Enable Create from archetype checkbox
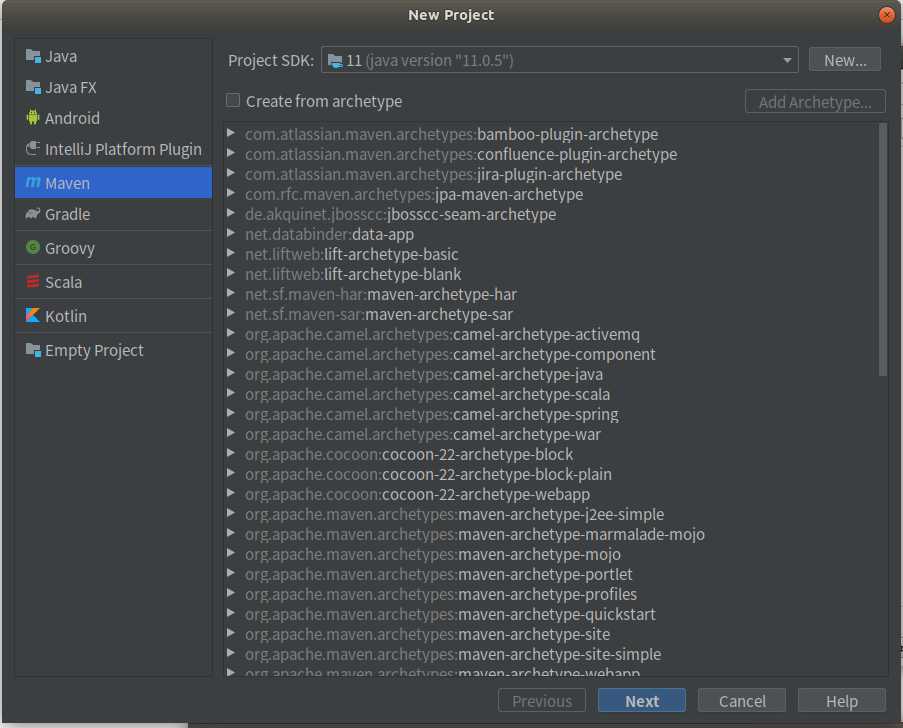This screenshot has height=728, width=903. [233, 100]
